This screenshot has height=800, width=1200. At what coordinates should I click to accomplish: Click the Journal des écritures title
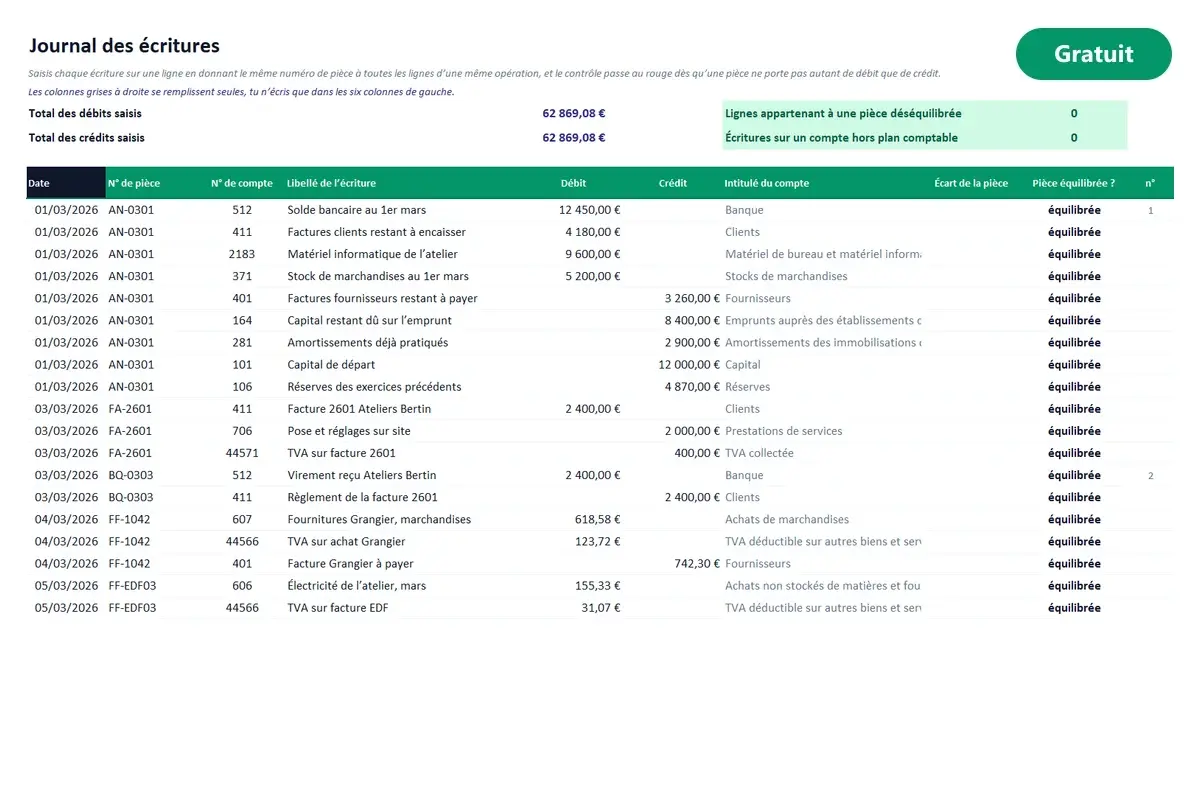tap(124, 46)
